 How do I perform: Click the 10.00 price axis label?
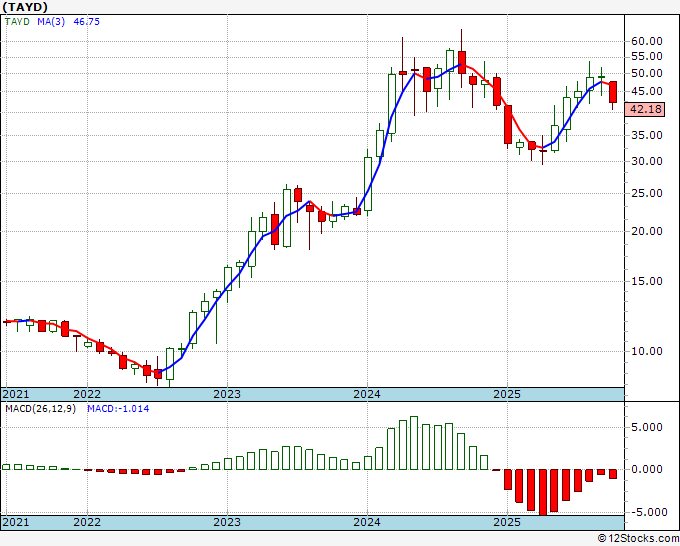coord(647,351)
